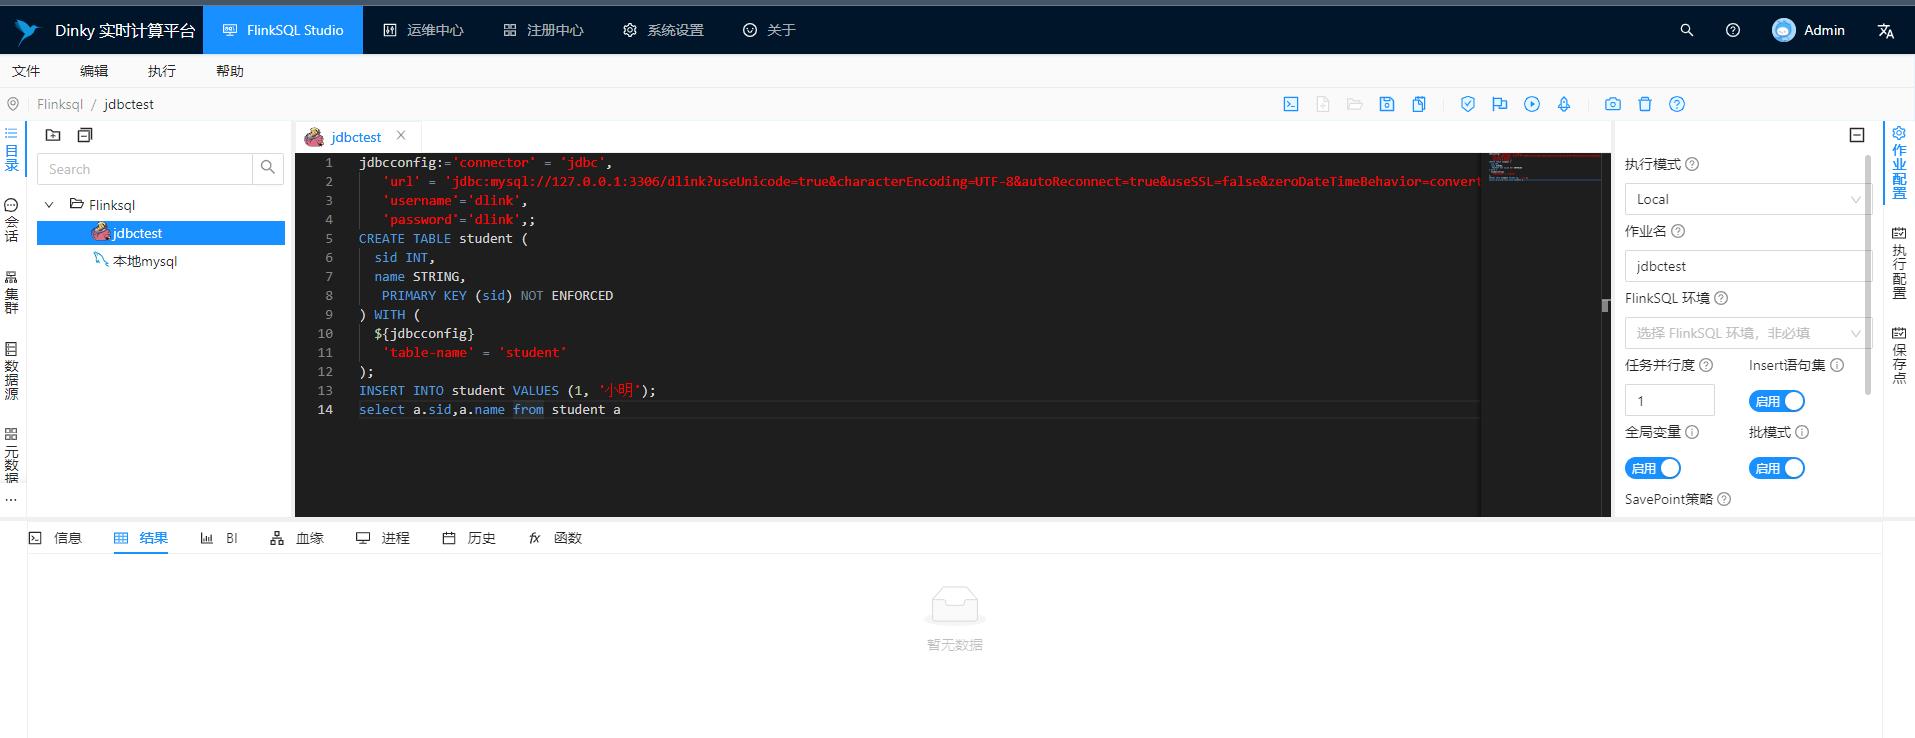Switch to the 血缘 tab
Viewport: 1915px width, 738px height.
pos(297,538)
